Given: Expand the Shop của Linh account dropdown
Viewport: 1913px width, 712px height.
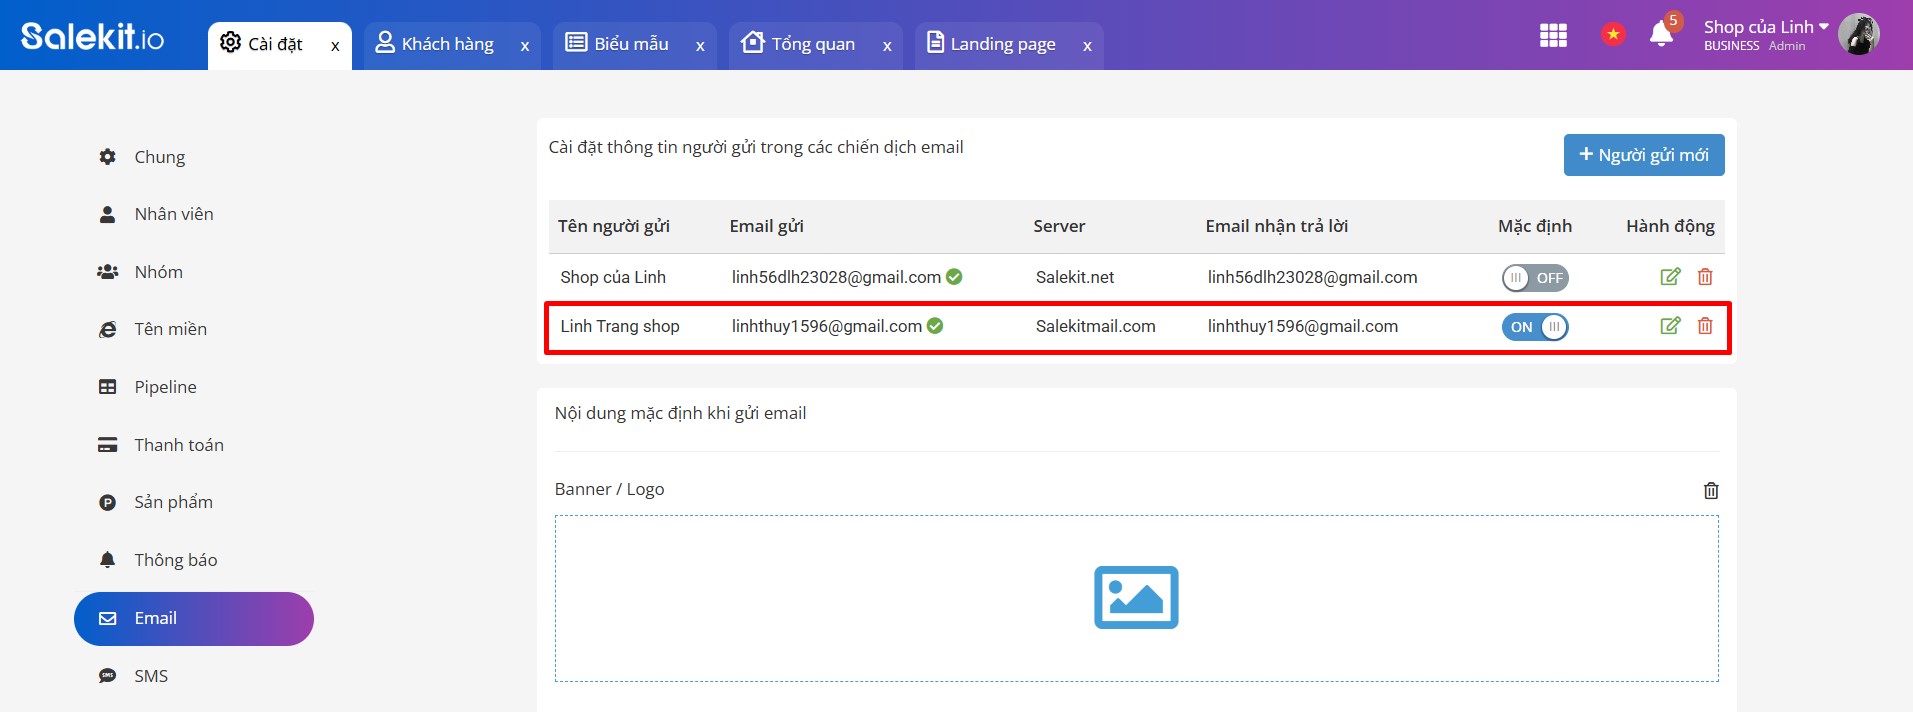Looking at the screenshot, I should coord(1766,28).
